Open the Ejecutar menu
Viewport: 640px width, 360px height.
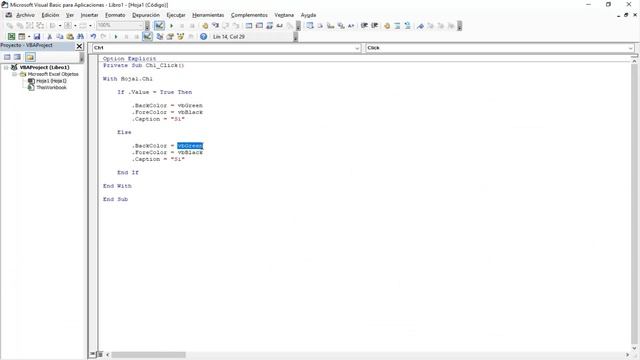coord(176,15)
